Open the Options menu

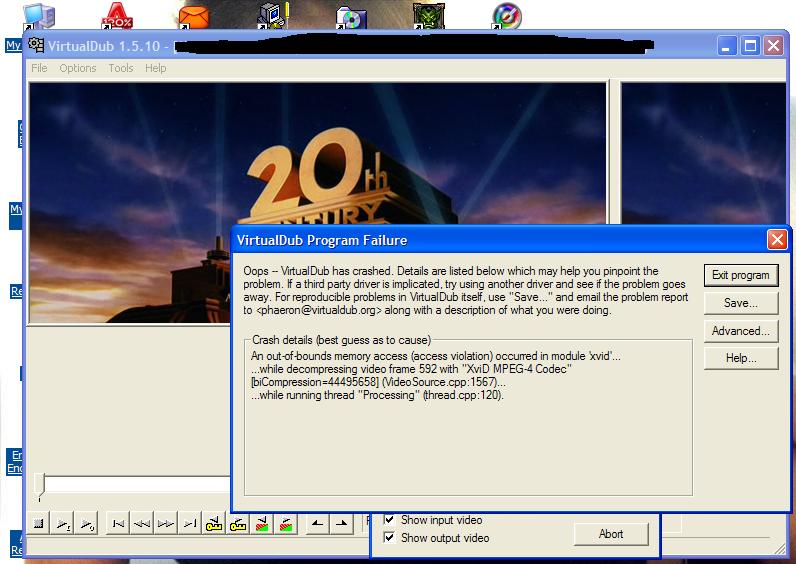78,68
